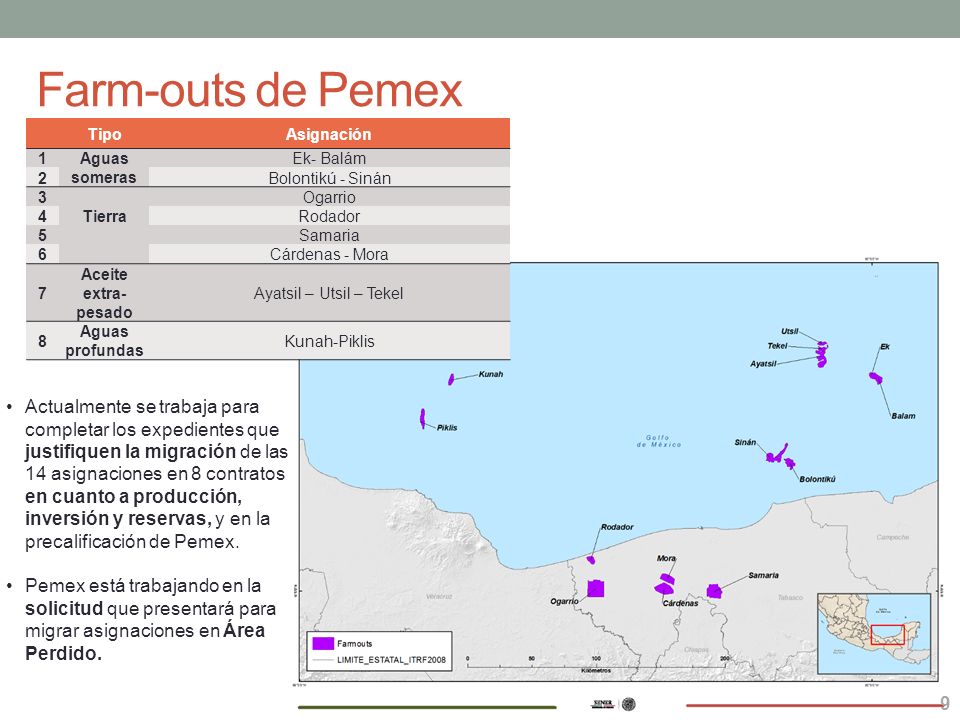Click the Sinán label on the map
This screenshot has width=960, height=720.
coord(745,442)
